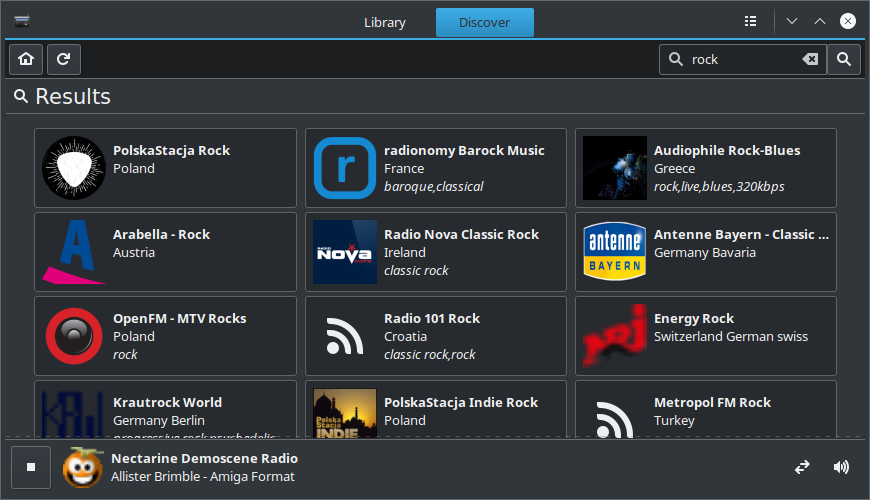
Task: Open Audiophile Rock-Blues station
Action: click(x=706, y=168)
